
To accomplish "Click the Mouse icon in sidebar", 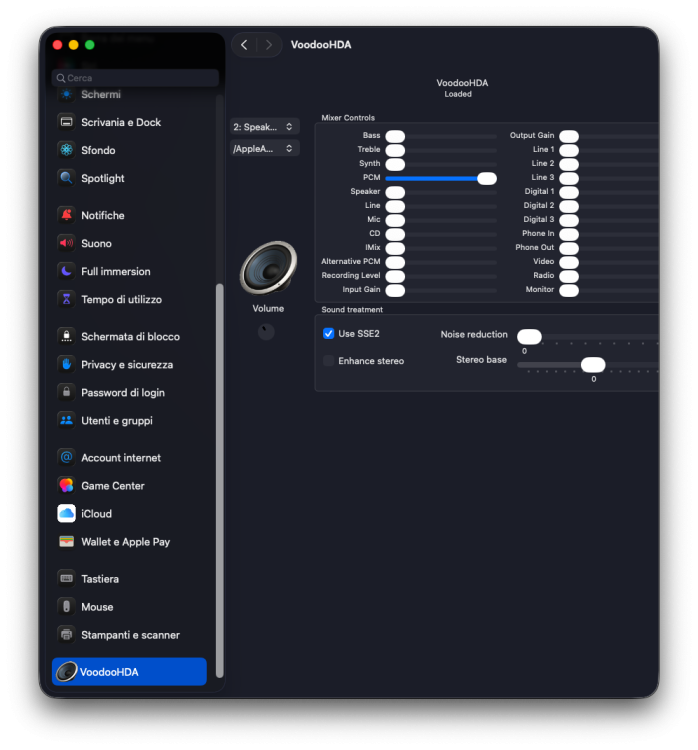I will (x=66, y=607).
